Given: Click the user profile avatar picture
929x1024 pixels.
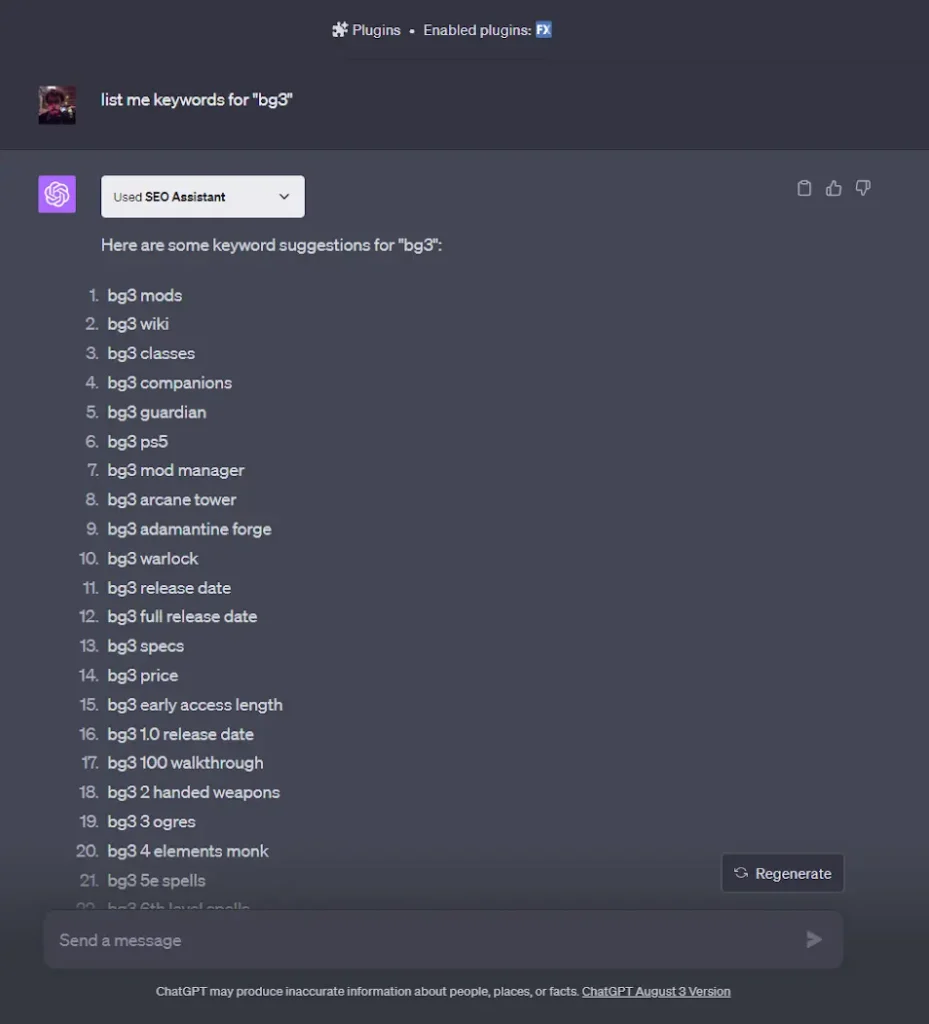Looking at the screenshot, I should point(57,104).
